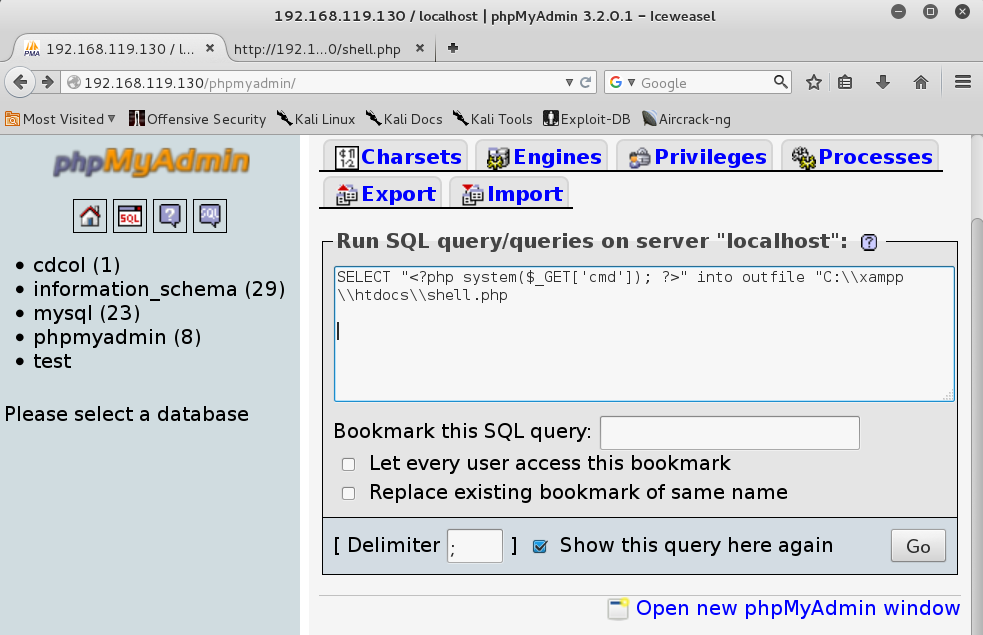Open the browser hamburger menu
This screenshot has width=983, height=635.
coord(963,82)
